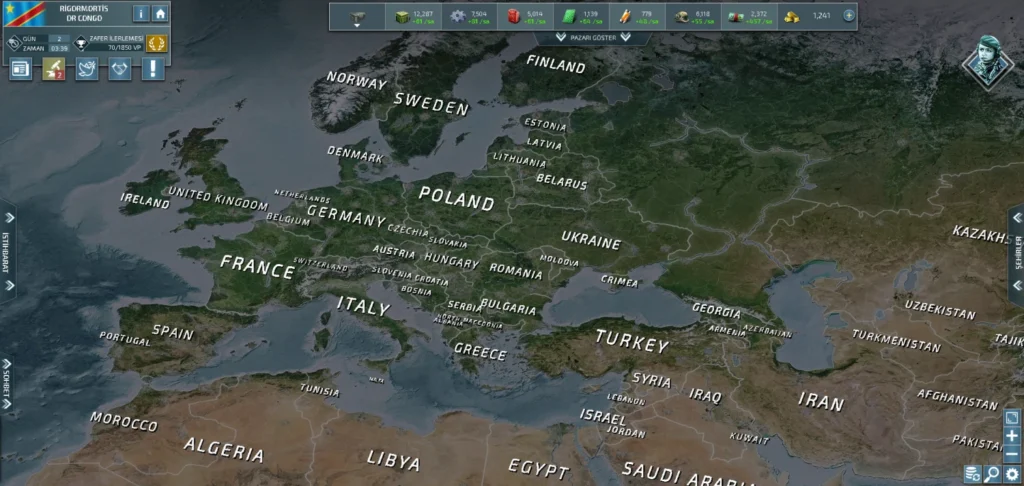The image size is (1024, 486).
Task: Click the golden laurel victory icon
Action: point(157,43)
